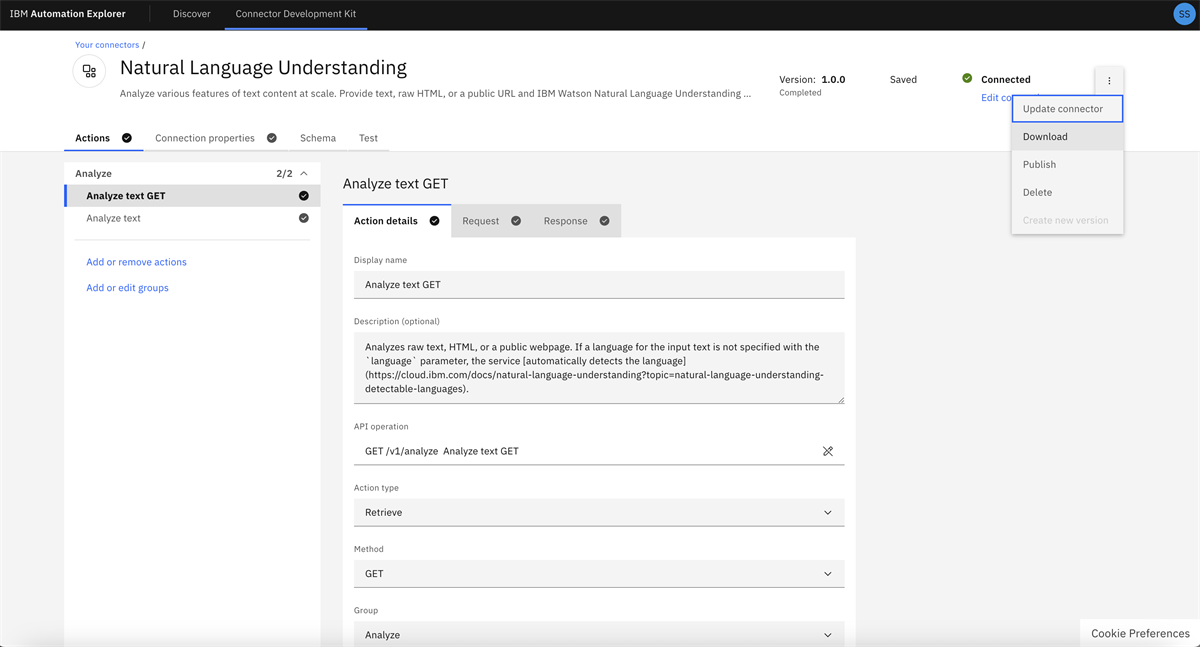Image resolution: width=1200 pixels, height=647 pixels.
Task: Open Connector Development Kit navigation tab
Action: pyautogui.click(x=296, y=14)
